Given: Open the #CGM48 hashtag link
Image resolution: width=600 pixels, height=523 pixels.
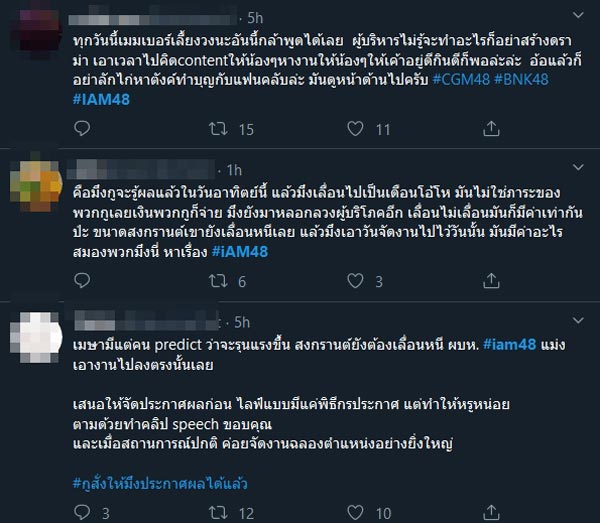Looking at the screenshot, I should click(x=465, y=78).
